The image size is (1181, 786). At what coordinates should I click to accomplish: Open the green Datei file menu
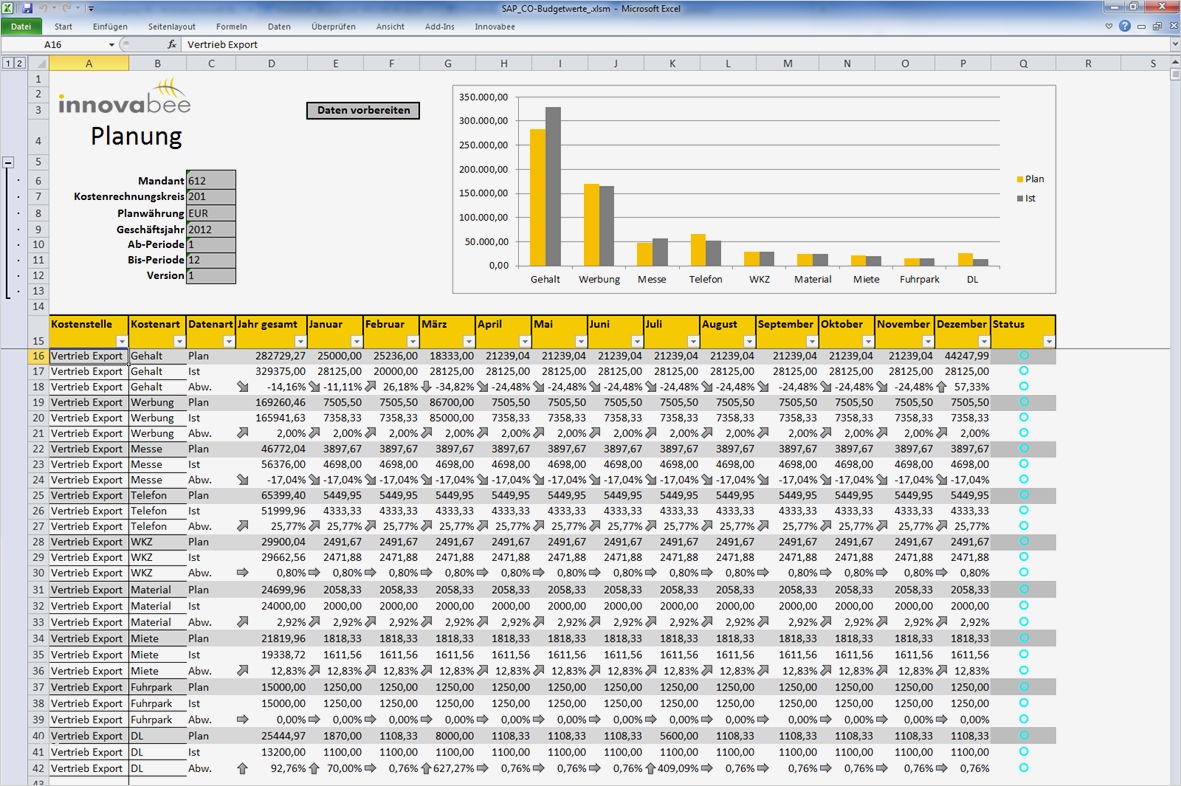pyautogui.click(x=21, y=27)
